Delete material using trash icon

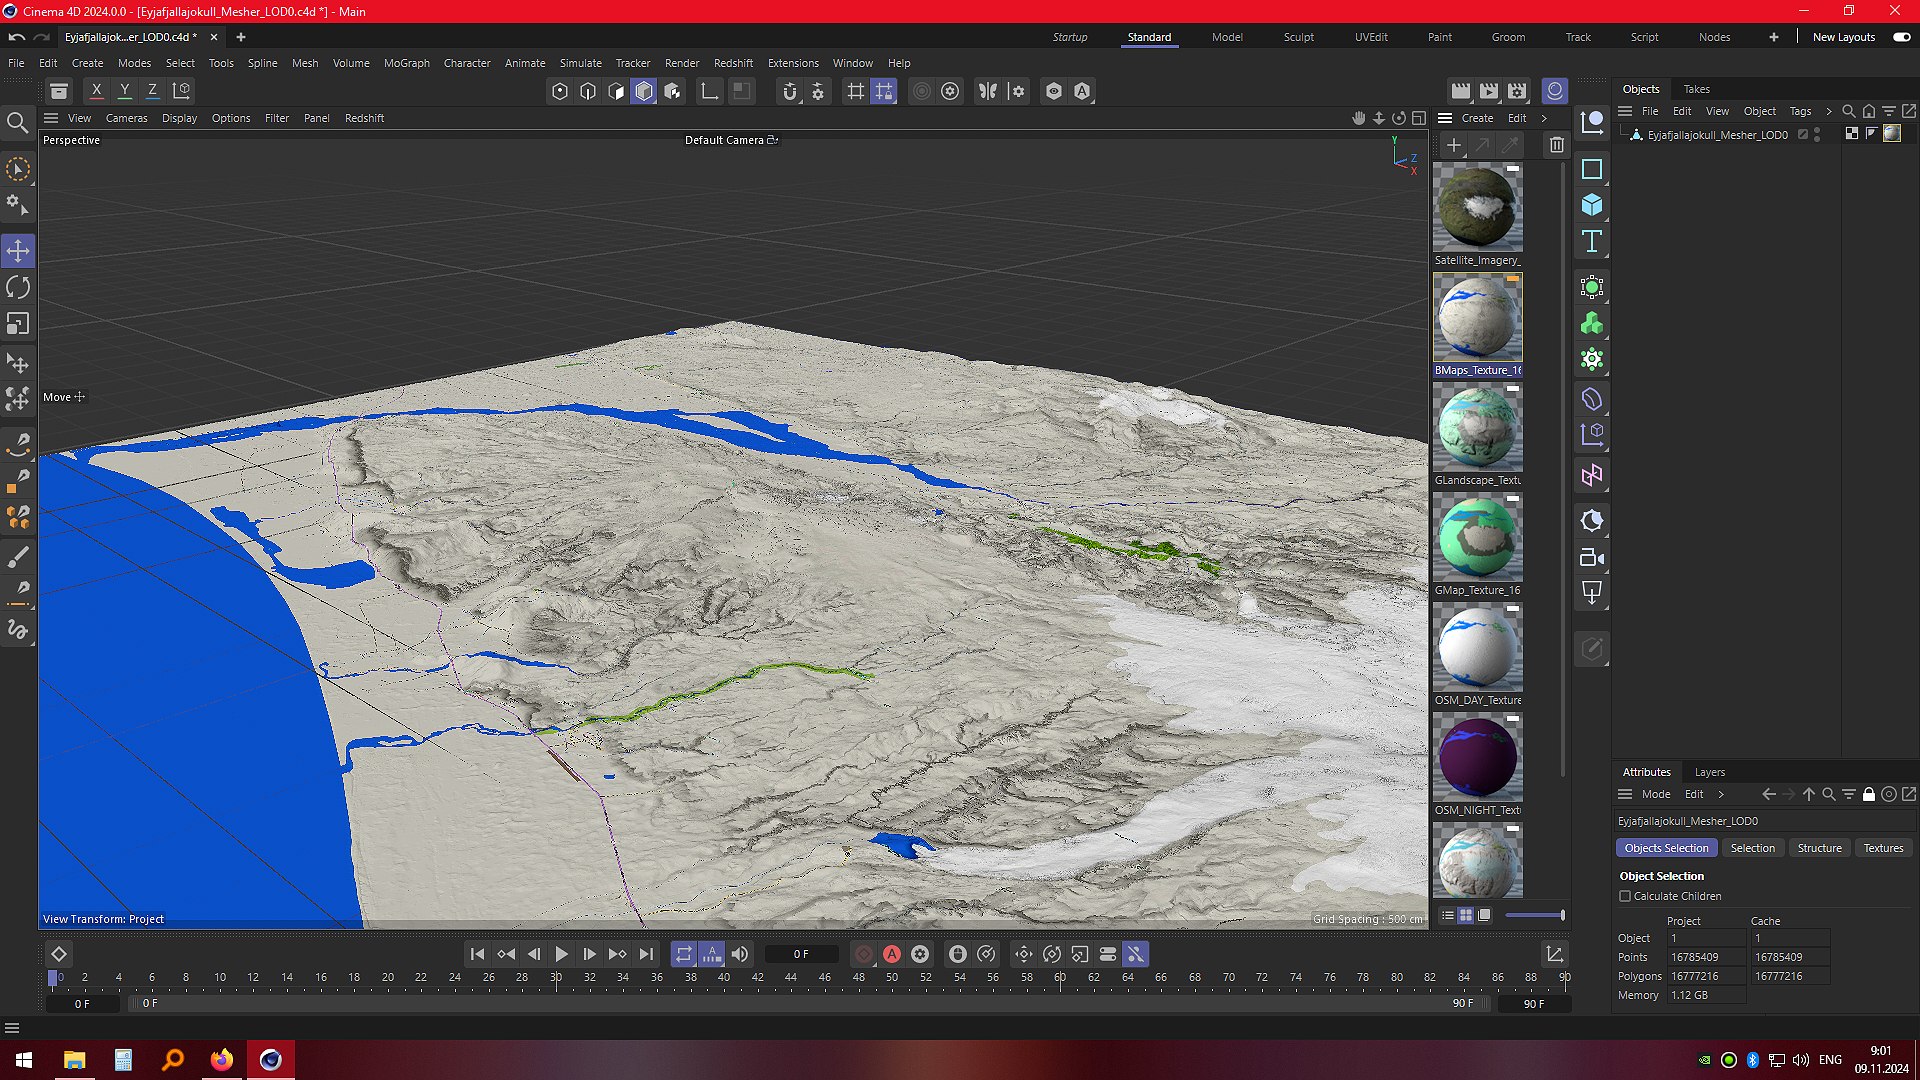[x=1556, y=145]
